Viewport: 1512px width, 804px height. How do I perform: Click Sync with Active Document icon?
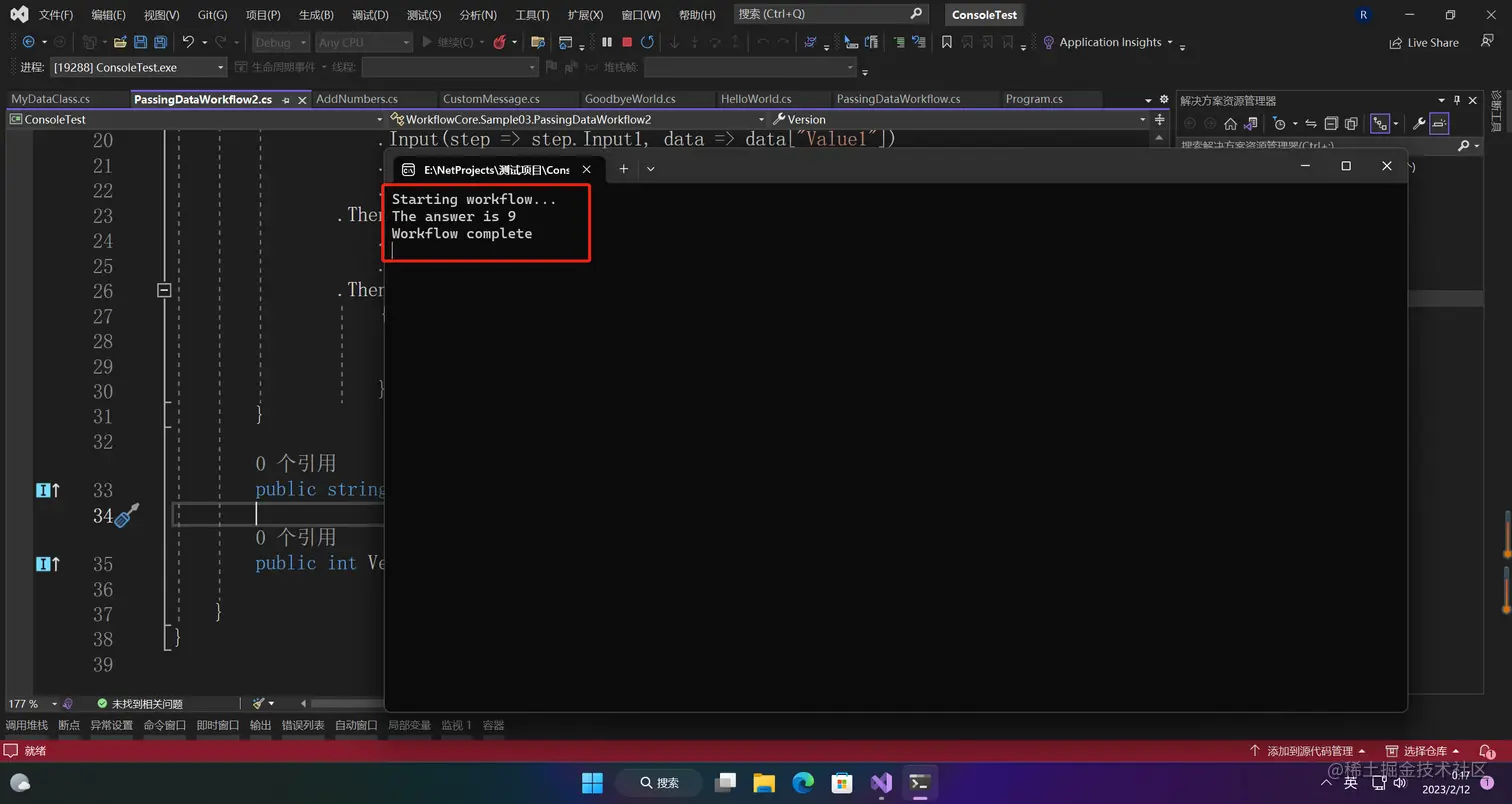[1310, 124]
